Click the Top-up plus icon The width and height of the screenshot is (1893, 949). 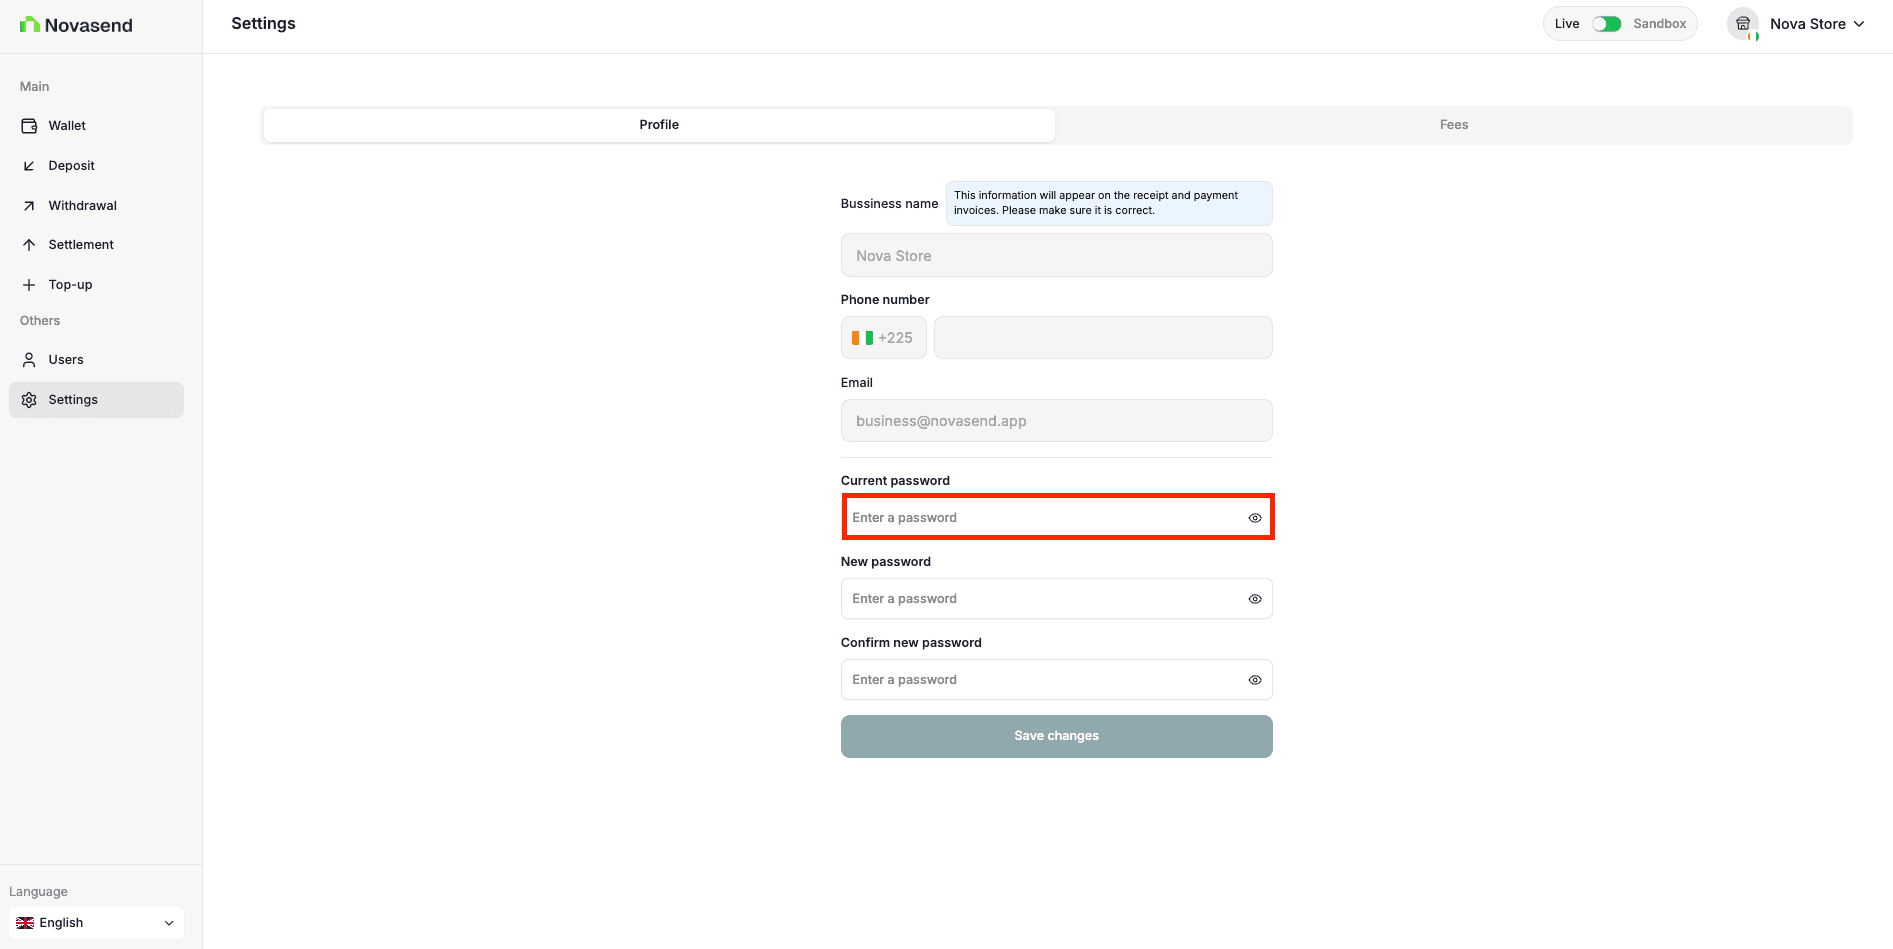pyautogui.click(x=29, y=284)
